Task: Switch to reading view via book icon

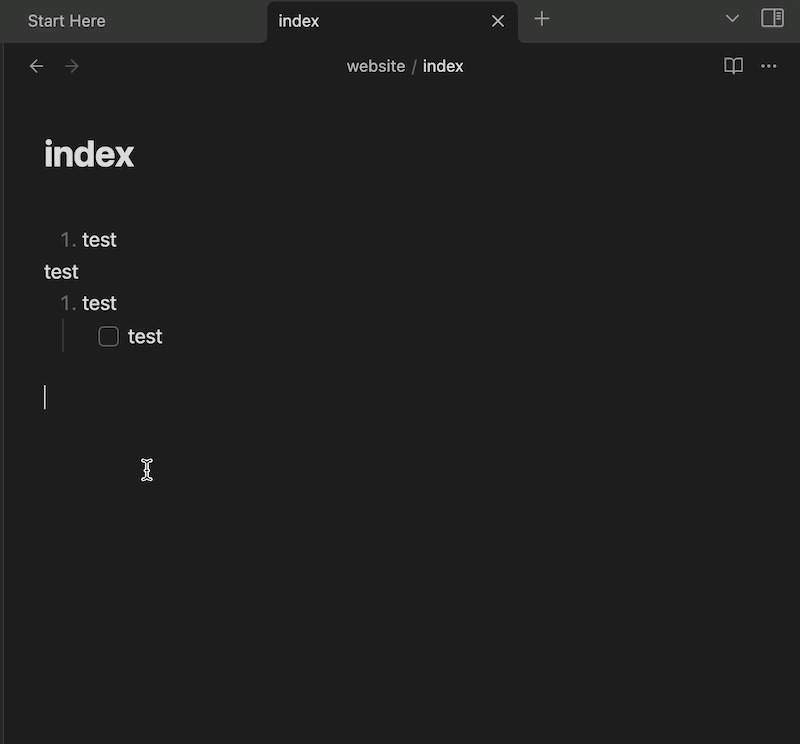Action: tap(733, 66)
